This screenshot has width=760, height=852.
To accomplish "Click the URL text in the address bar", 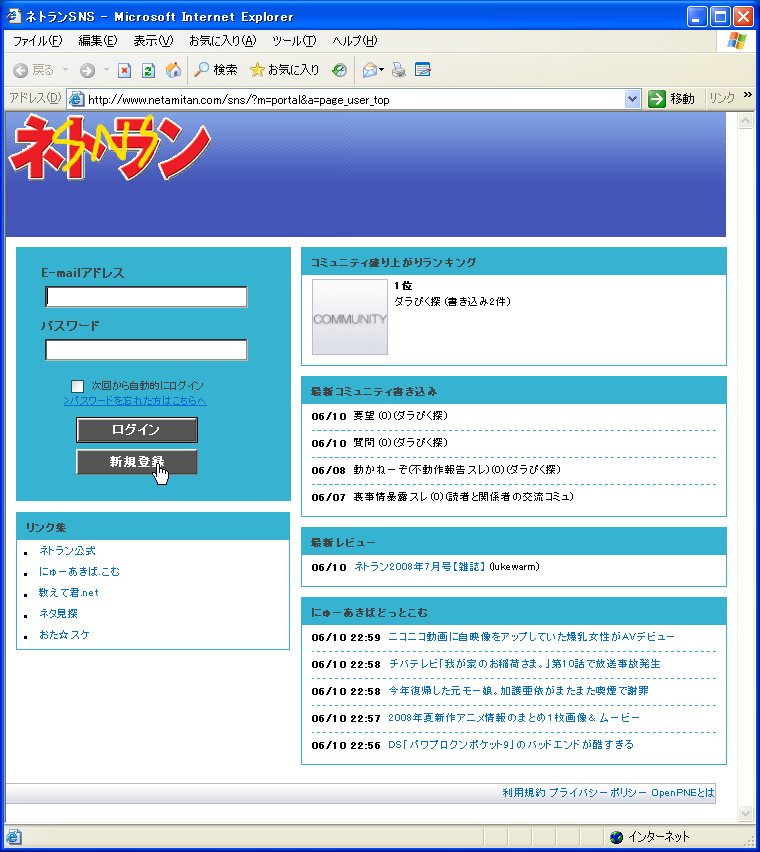I will (238, 99).
